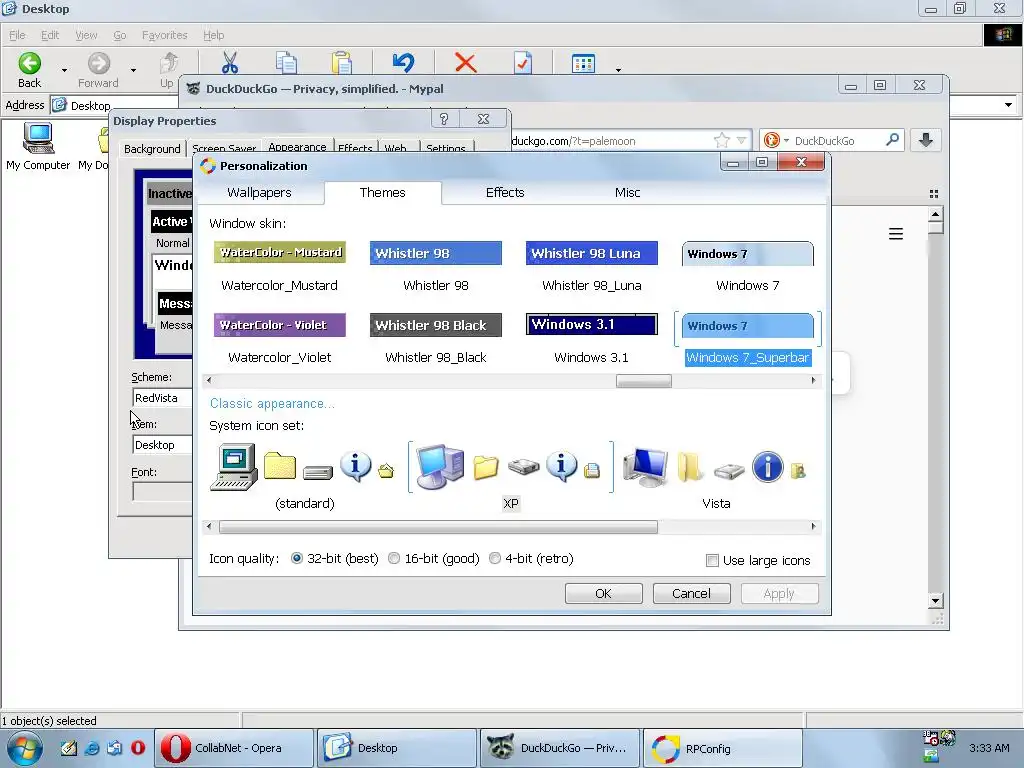
Task: Switch to DuckDuckGo taskbar button
Action: [559, 748]
